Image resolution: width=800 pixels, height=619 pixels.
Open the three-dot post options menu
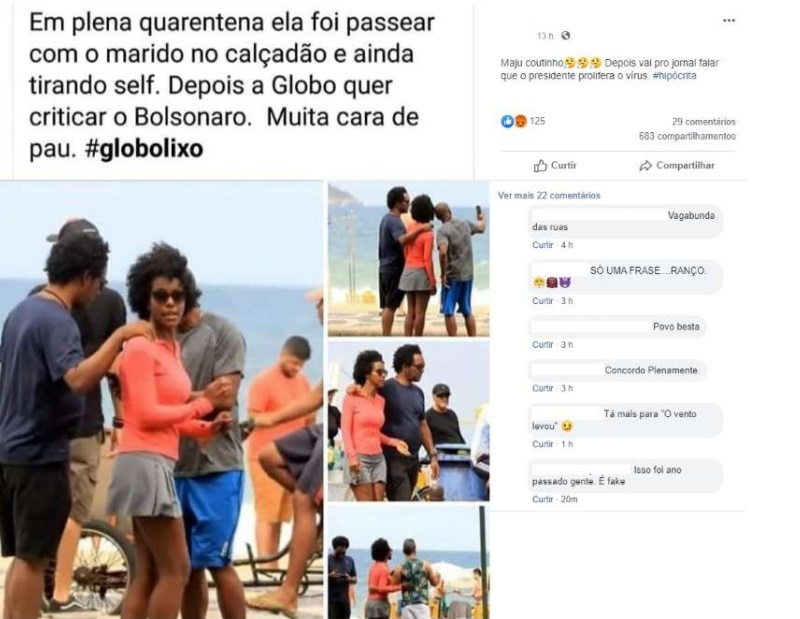[x=729, y=20]
